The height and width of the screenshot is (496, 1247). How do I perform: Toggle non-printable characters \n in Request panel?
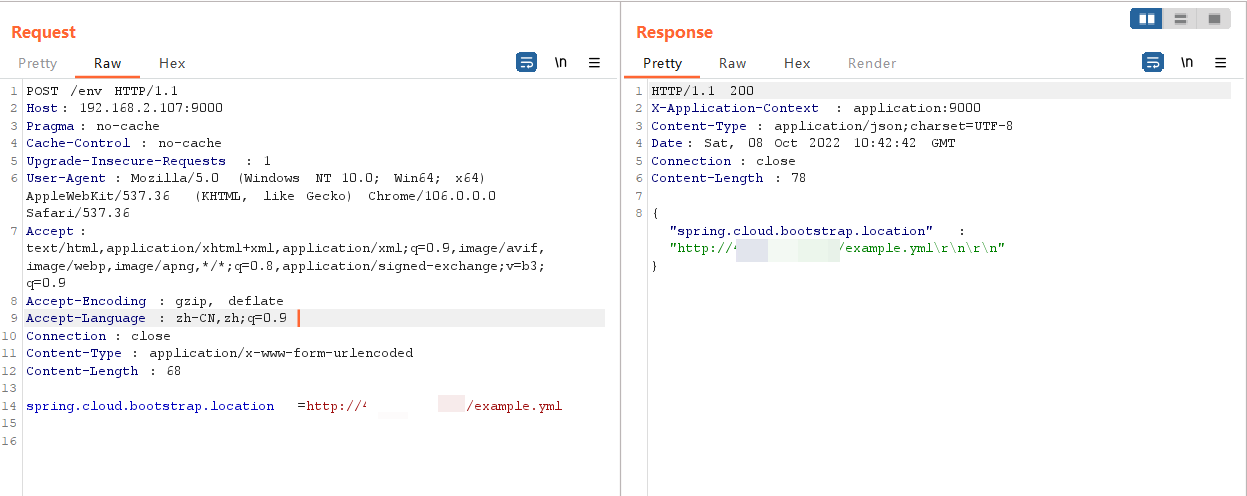tap(561, 63)
